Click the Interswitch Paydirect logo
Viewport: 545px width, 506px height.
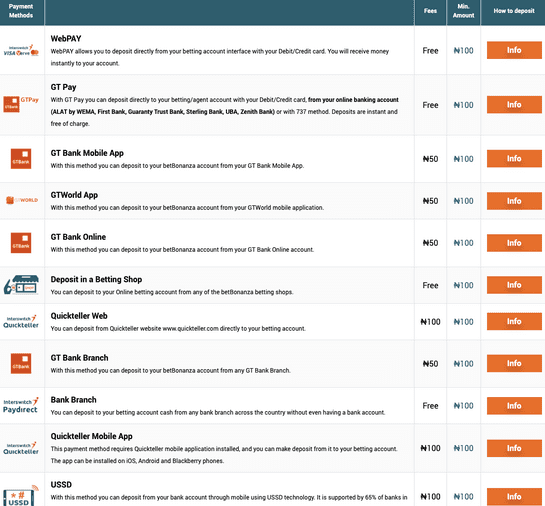click(21, 406)
